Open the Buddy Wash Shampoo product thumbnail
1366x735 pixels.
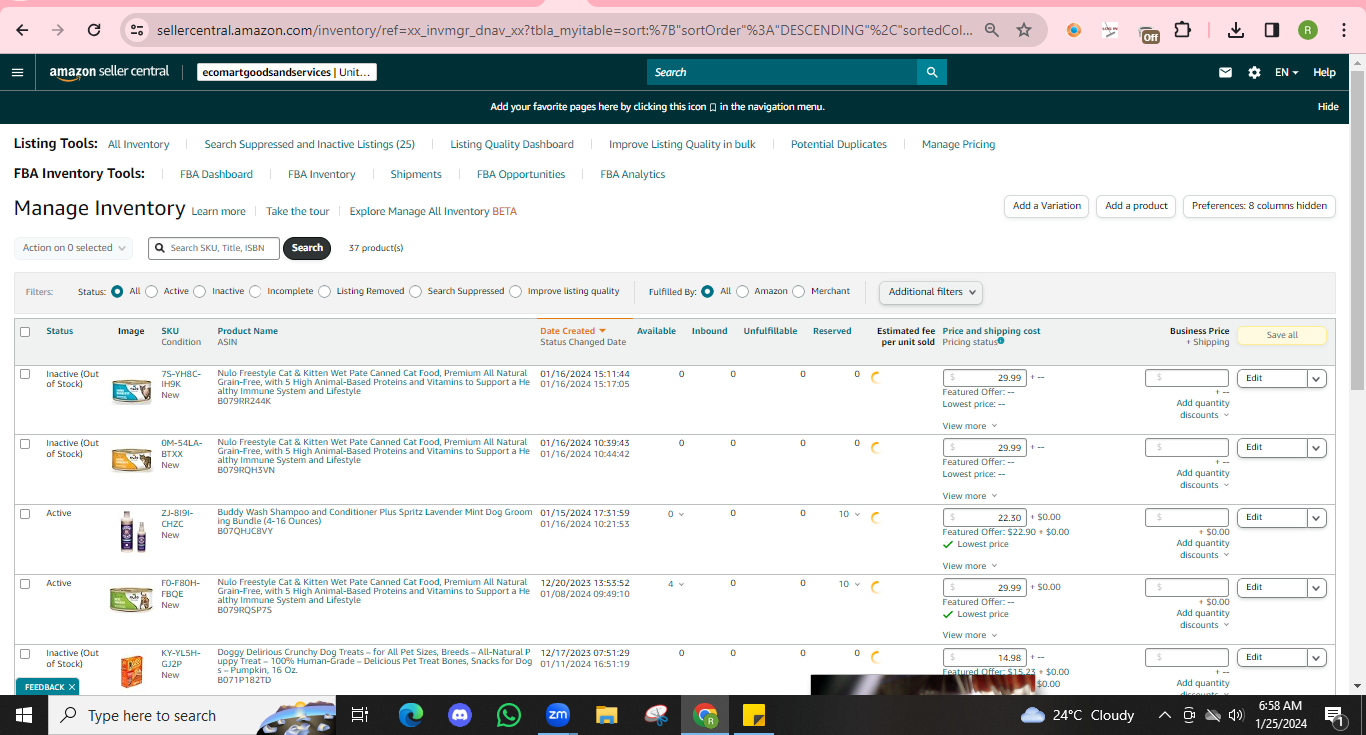(132, 532)
